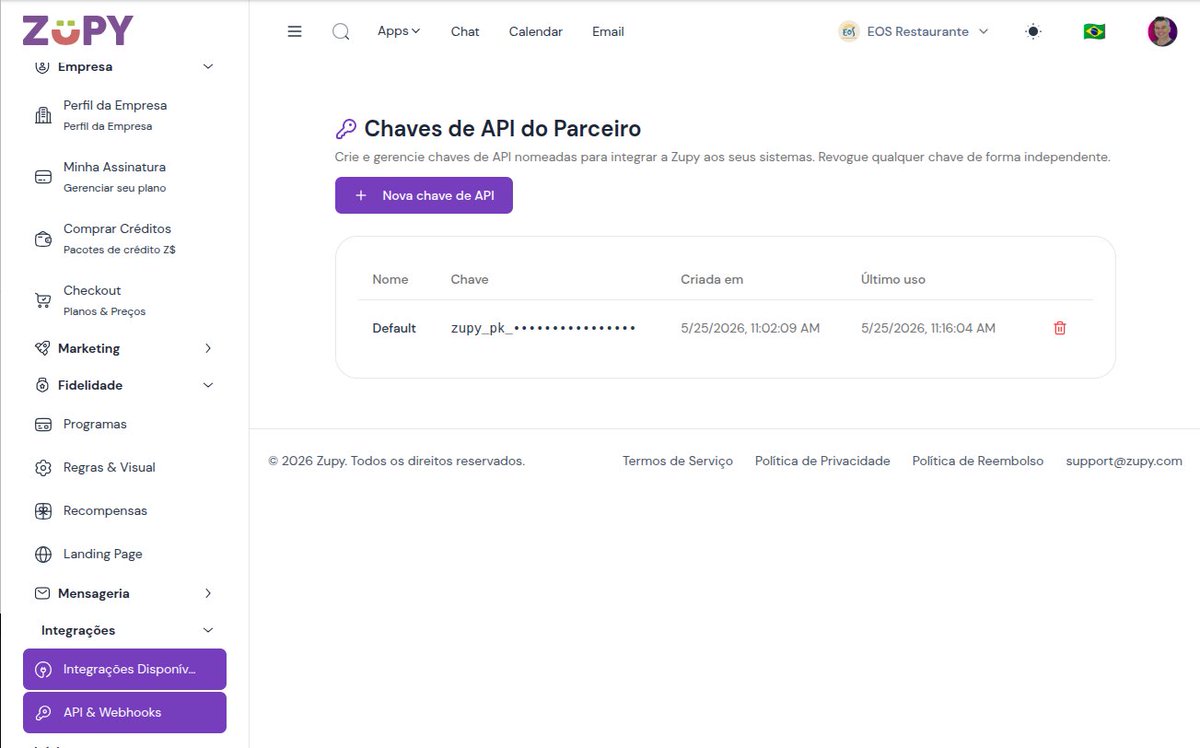Toggle the light/dark theme sun icon
Image resolution: width=1200 pixels, height=748 pixels.
[x=1033, y=31]
